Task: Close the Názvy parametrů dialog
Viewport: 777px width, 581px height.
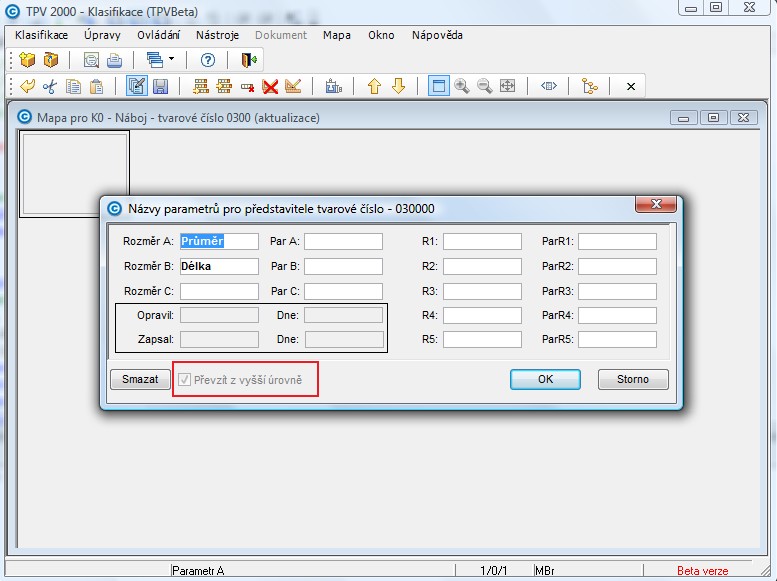Action: coord(656,204)
